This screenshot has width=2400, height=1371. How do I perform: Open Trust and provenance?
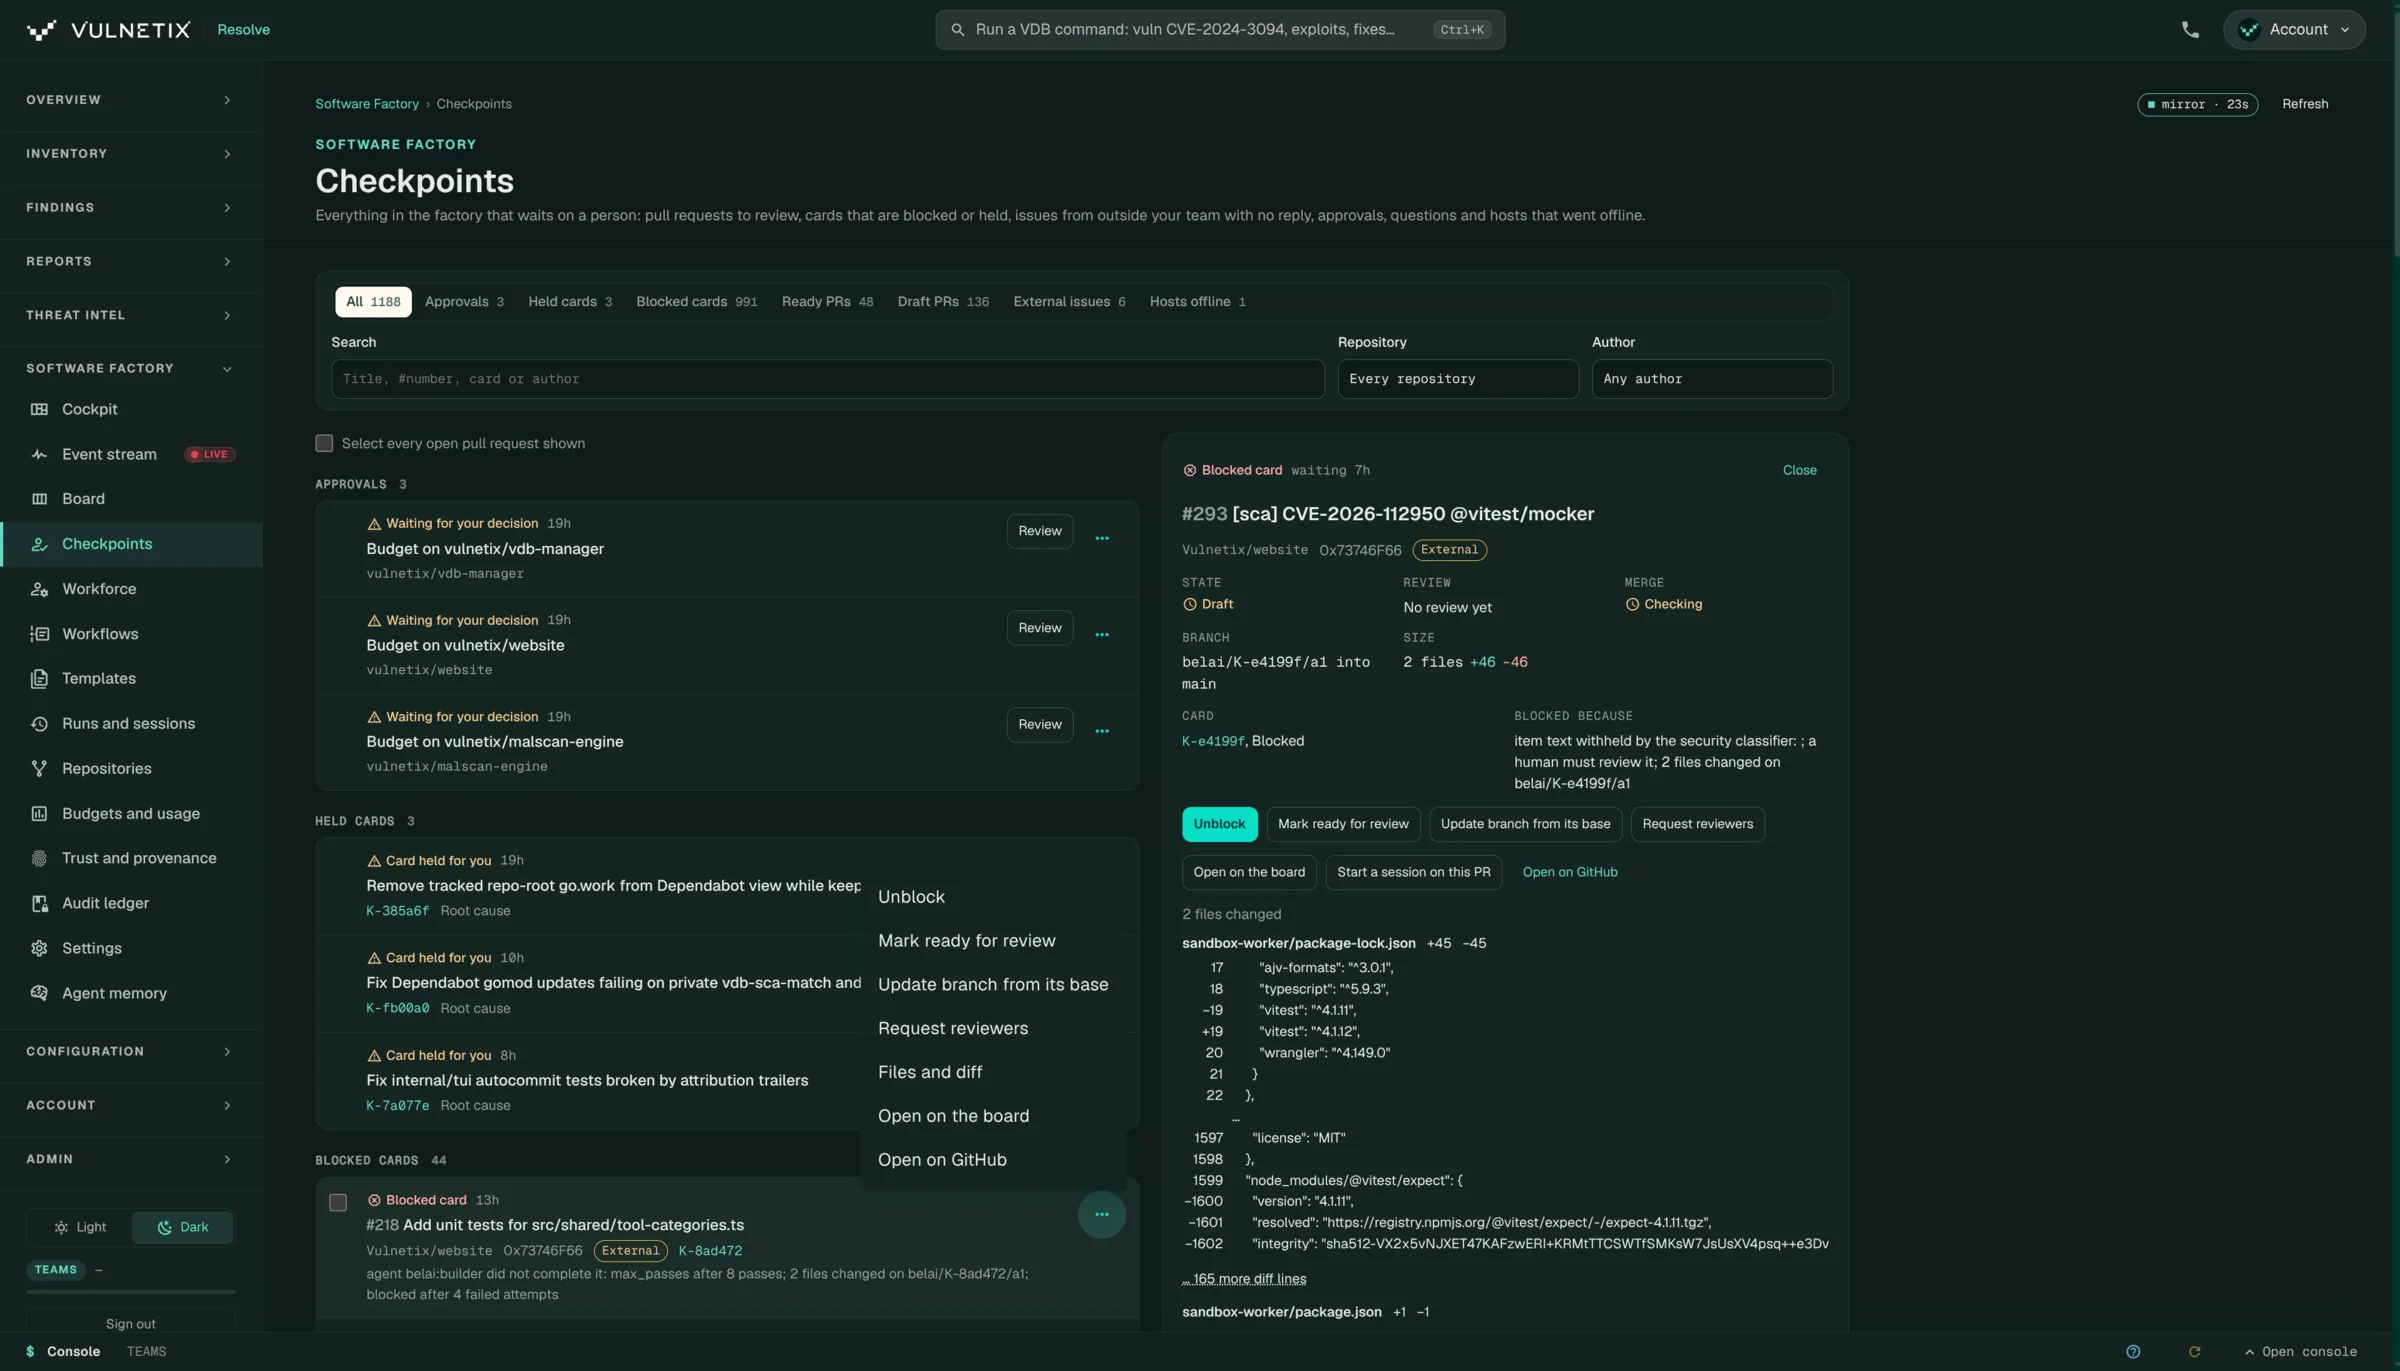pos(131,858)
